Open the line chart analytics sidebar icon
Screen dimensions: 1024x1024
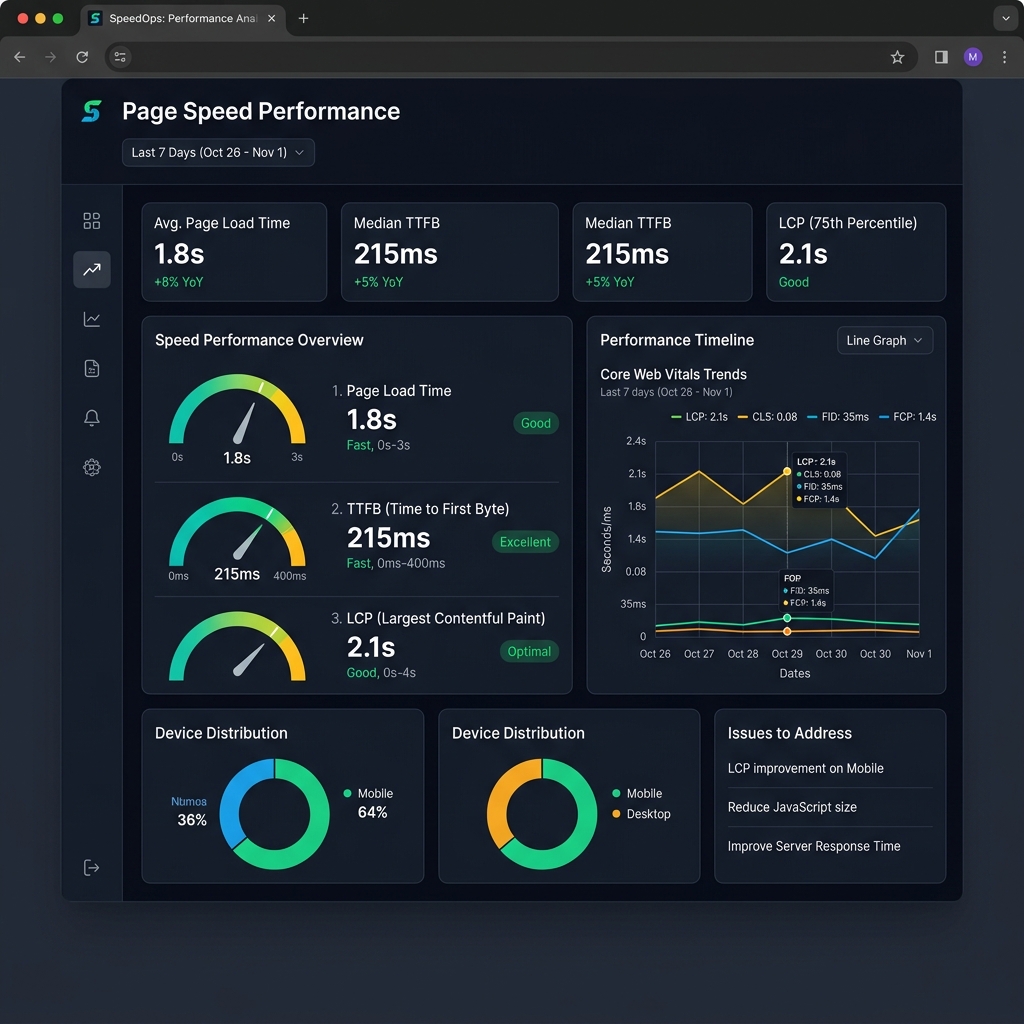coord(91,319)
